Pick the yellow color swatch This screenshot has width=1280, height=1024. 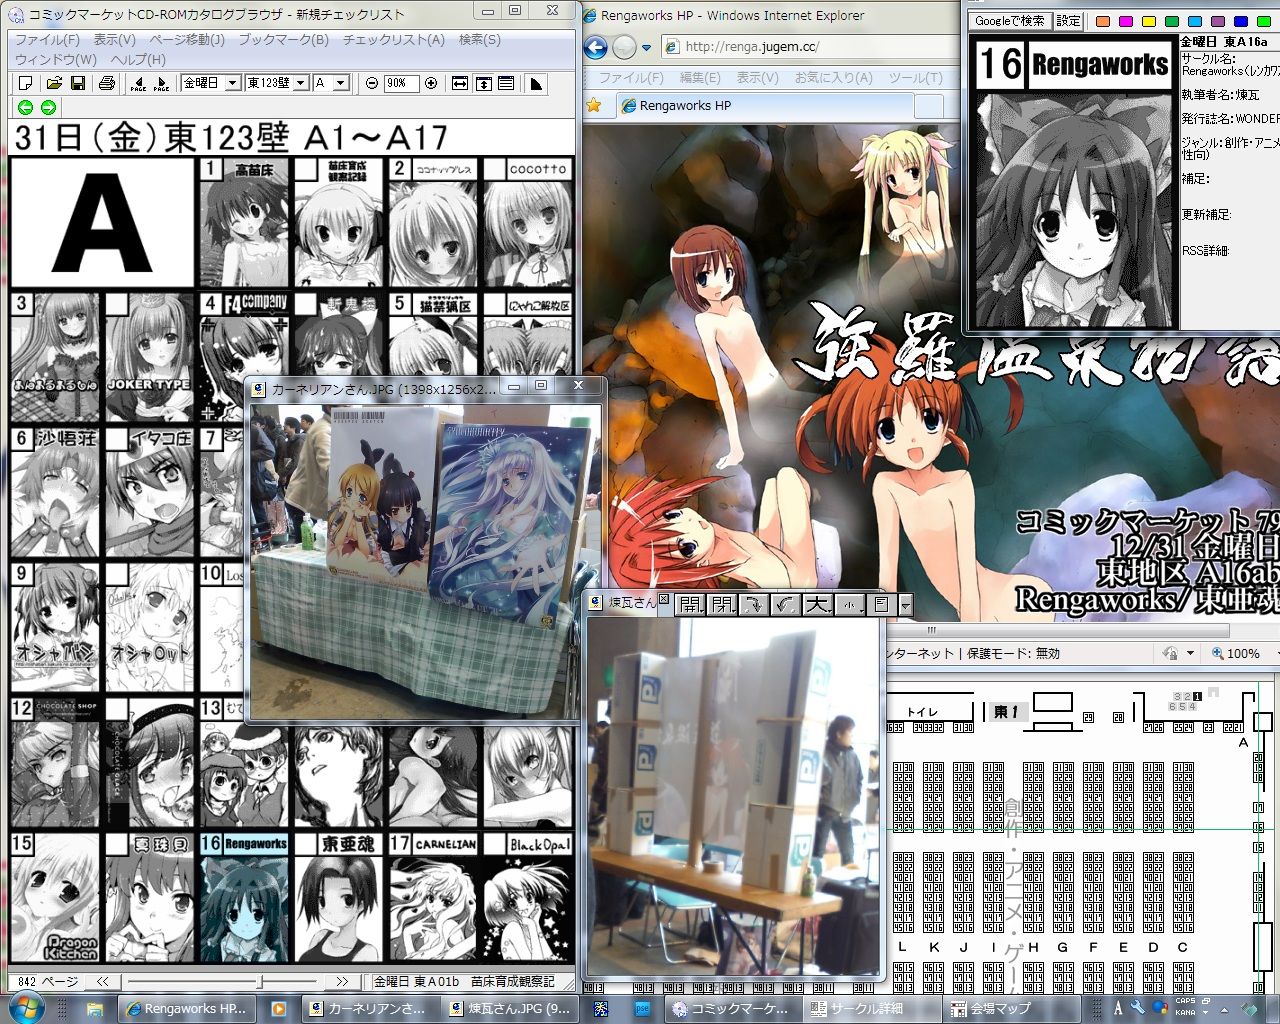coord(1148,21)
